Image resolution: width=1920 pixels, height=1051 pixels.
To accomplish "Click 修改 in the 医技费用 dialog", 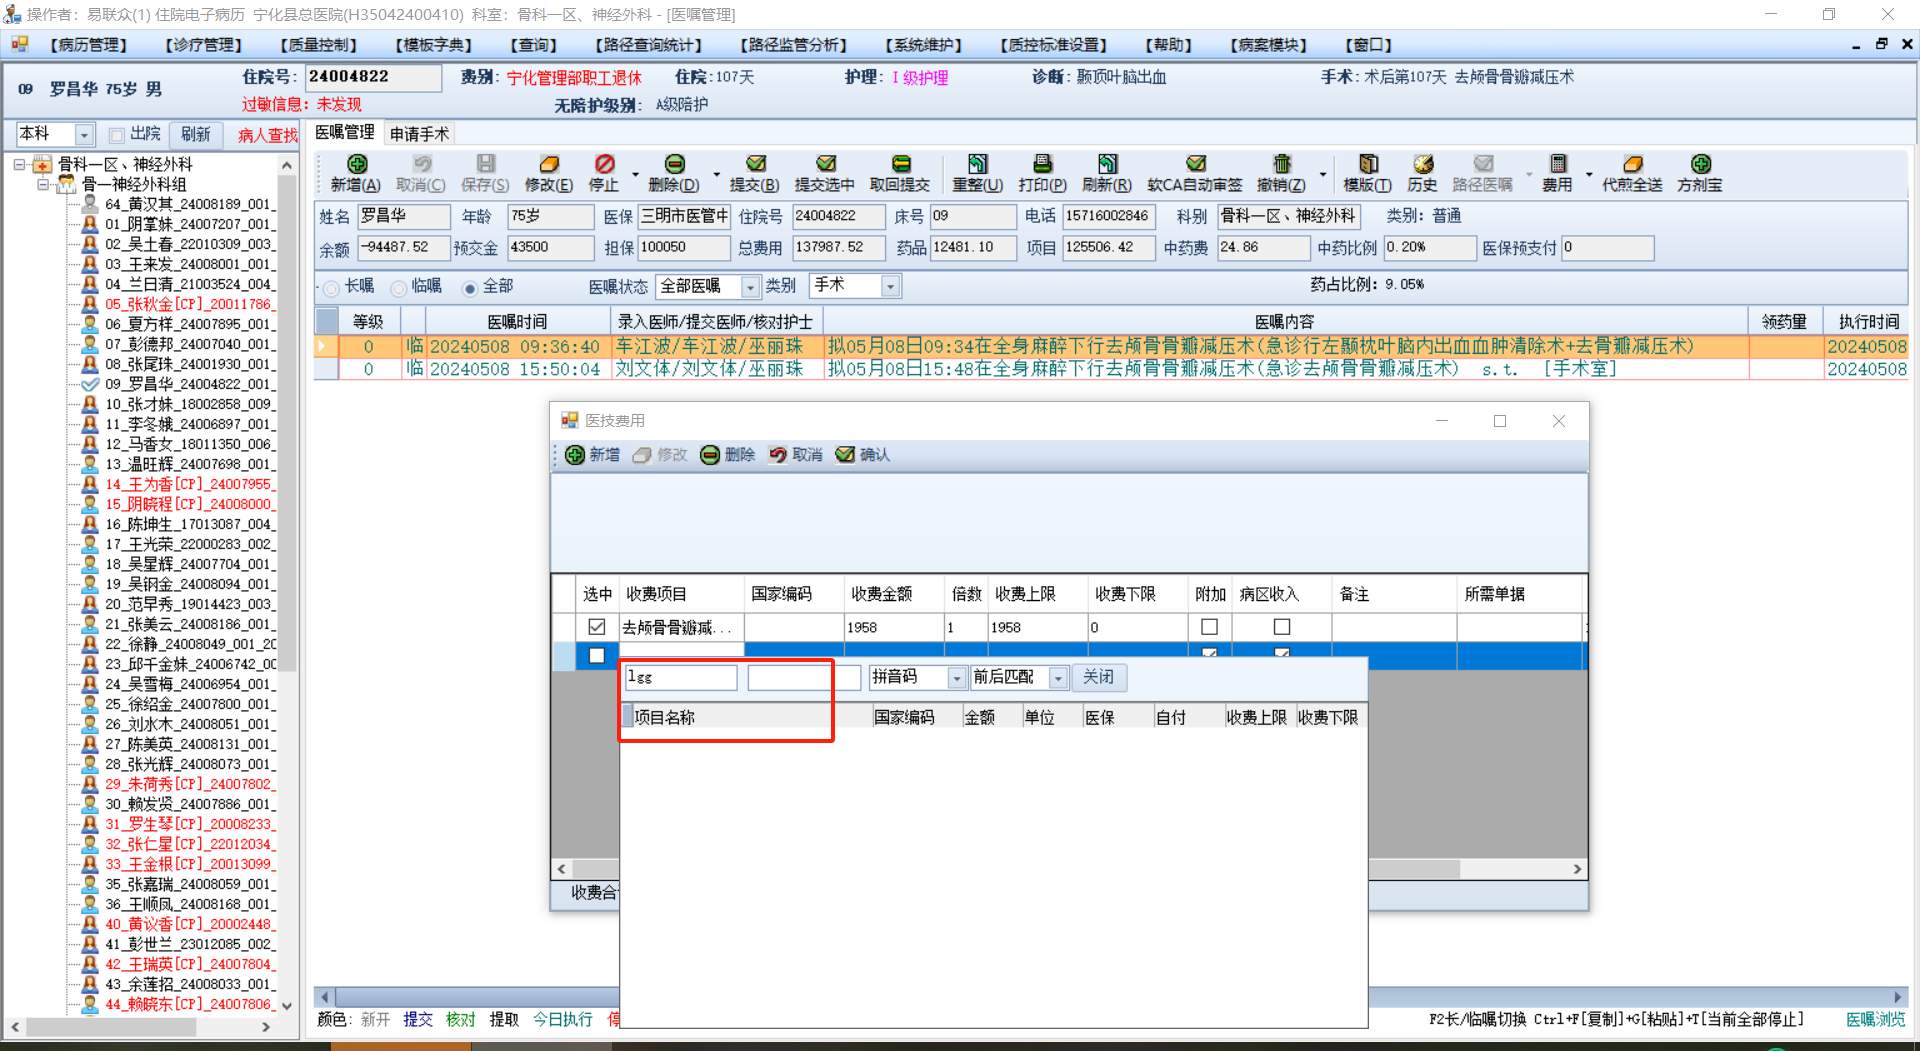I will click(x=660, y=455).
